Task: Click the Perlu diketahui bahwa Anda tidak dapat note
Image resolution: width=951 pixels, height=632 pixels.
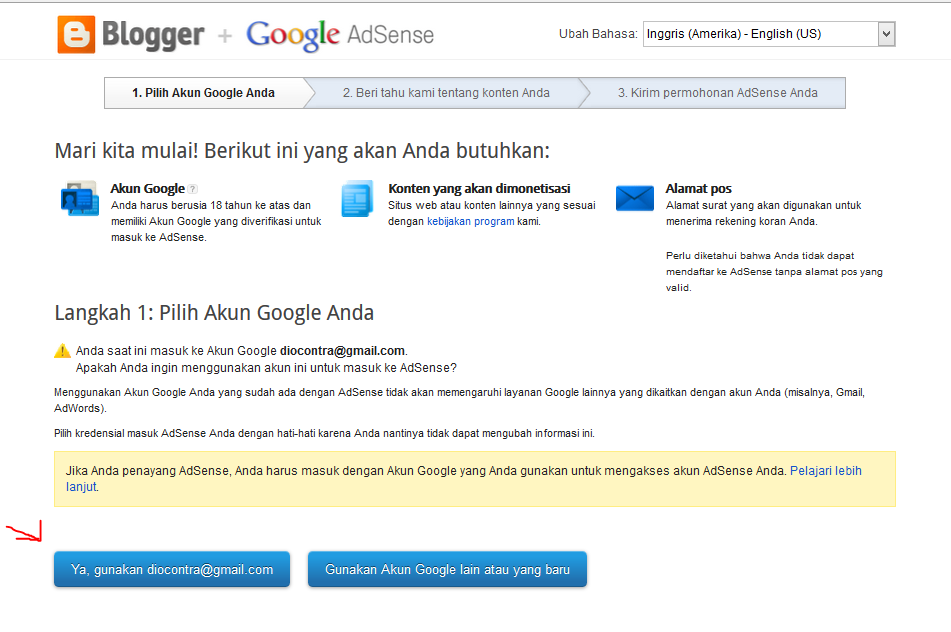Action: pos(774,272)
